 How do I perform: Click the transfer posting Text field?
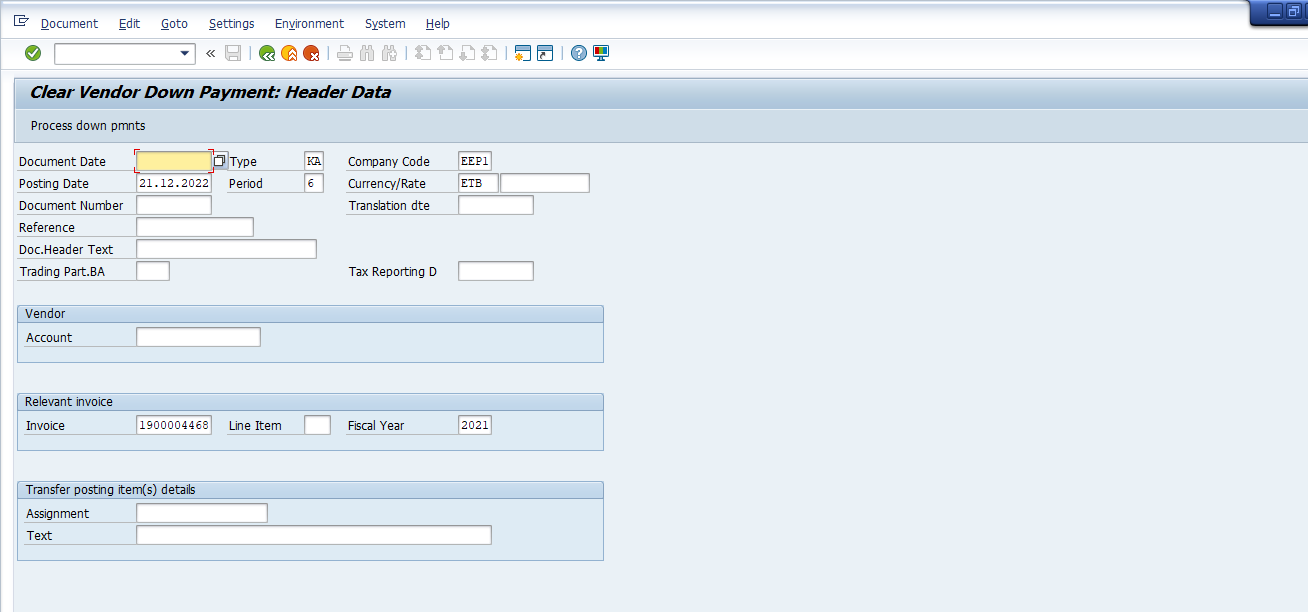tap(314, 535)
